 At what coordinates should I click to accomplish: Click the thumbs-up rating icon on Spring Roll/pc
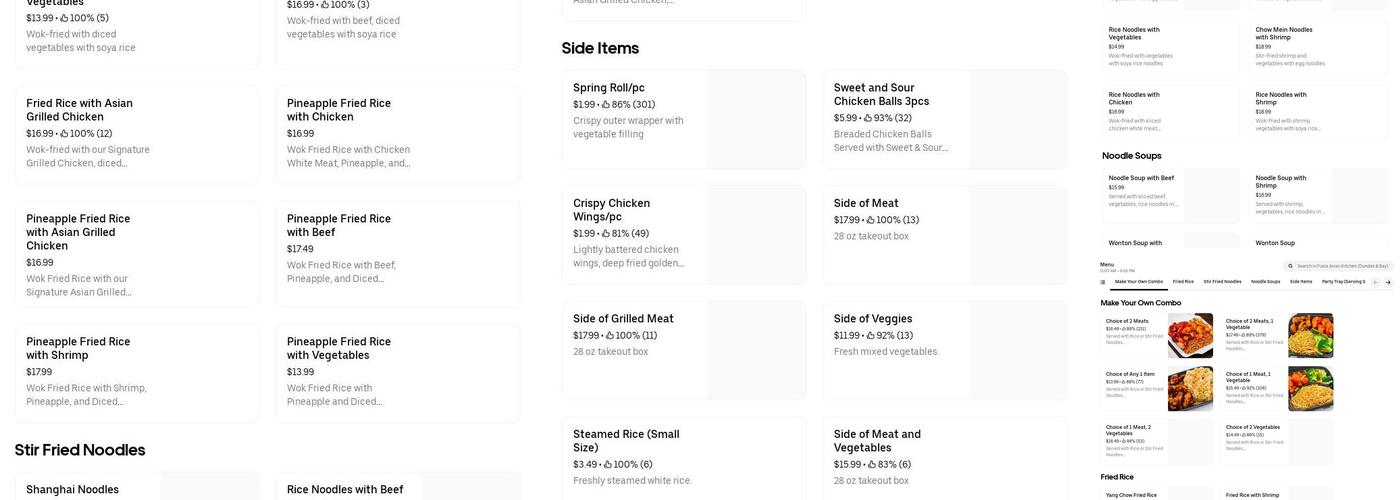pyautogui.click(x=604, y=104)
